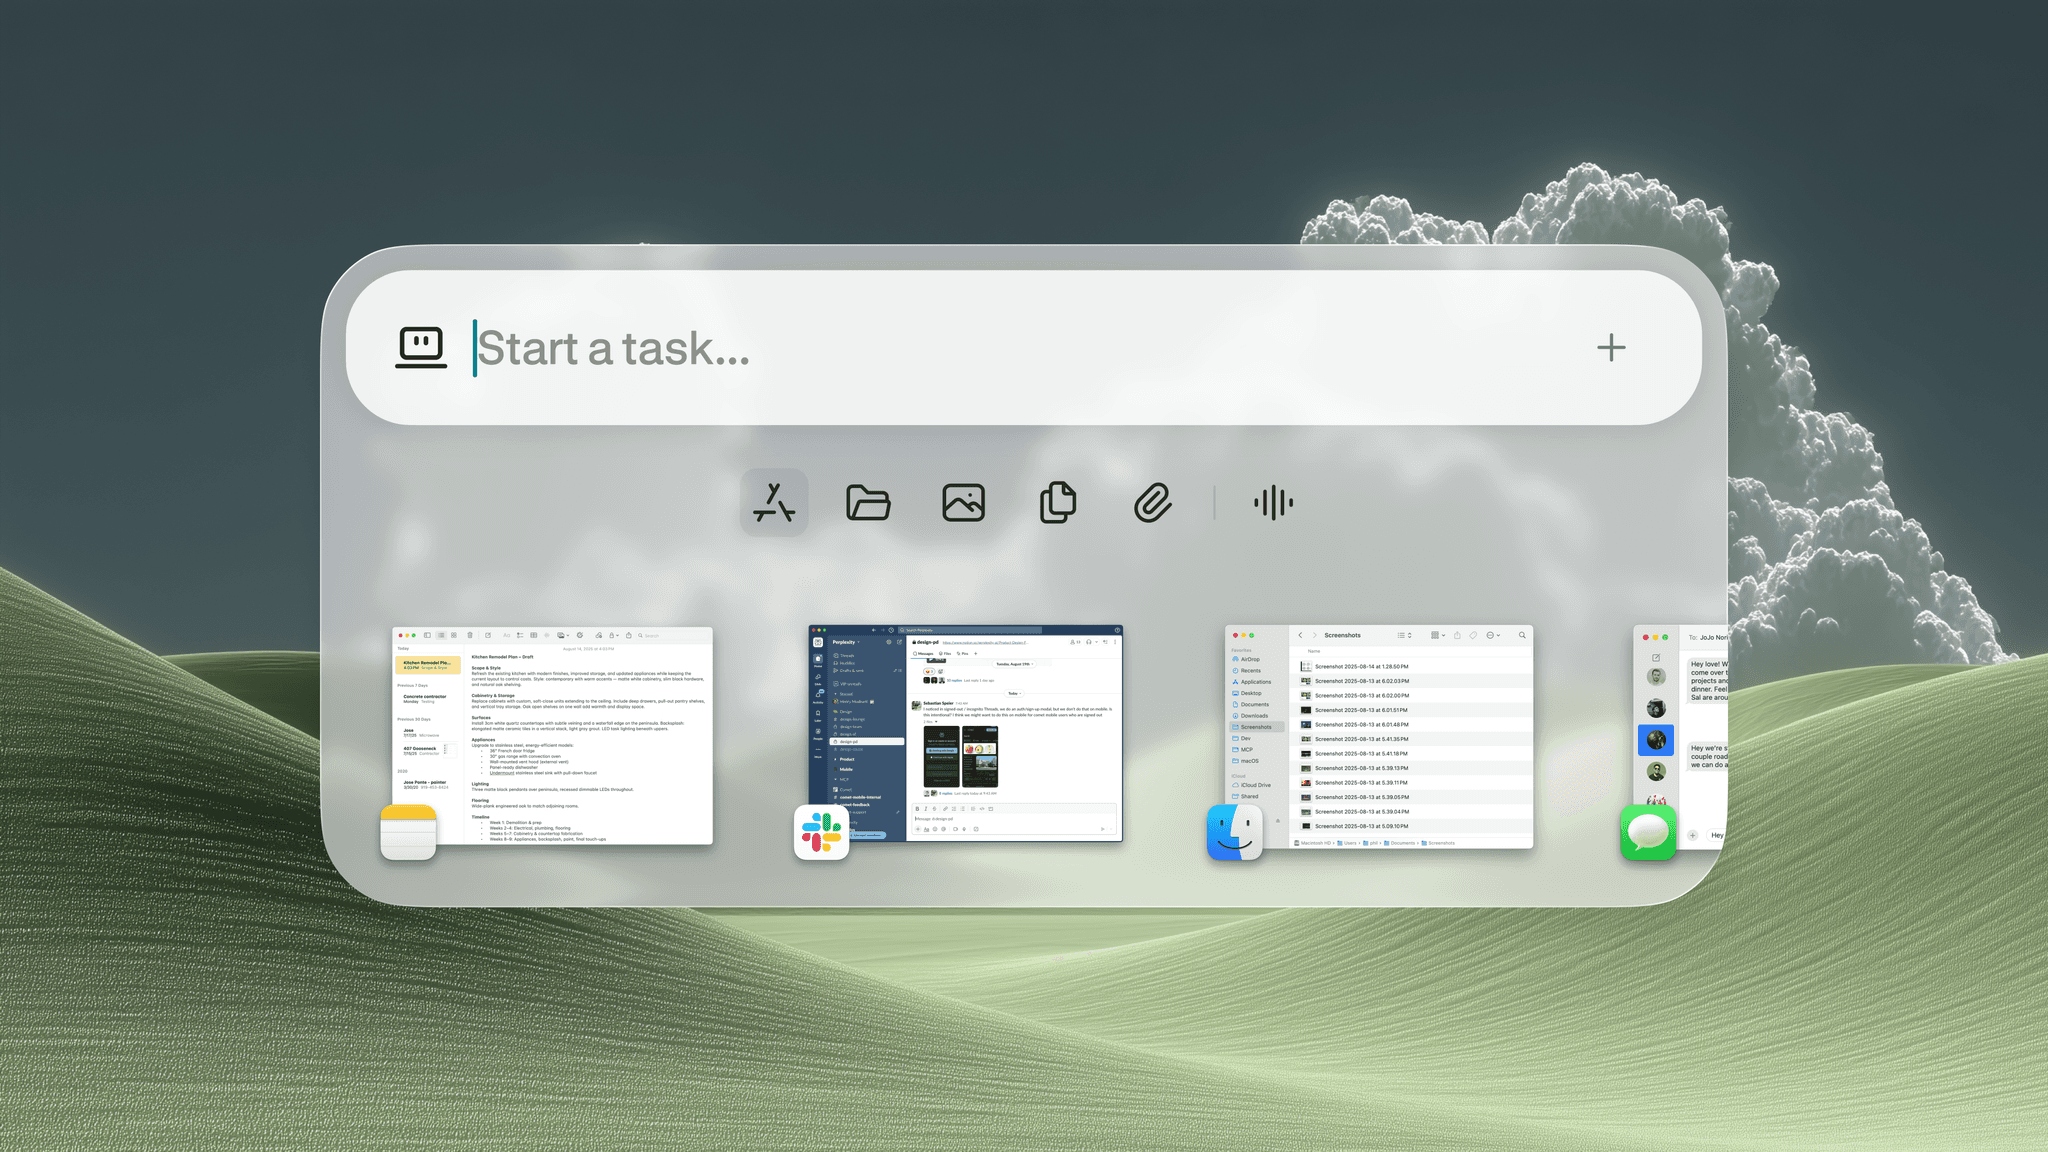The width and height of the screenshot is (2048, 1152).
Task: Open the Messages app icon thumbnail
Action: (x=1648, y=832)
